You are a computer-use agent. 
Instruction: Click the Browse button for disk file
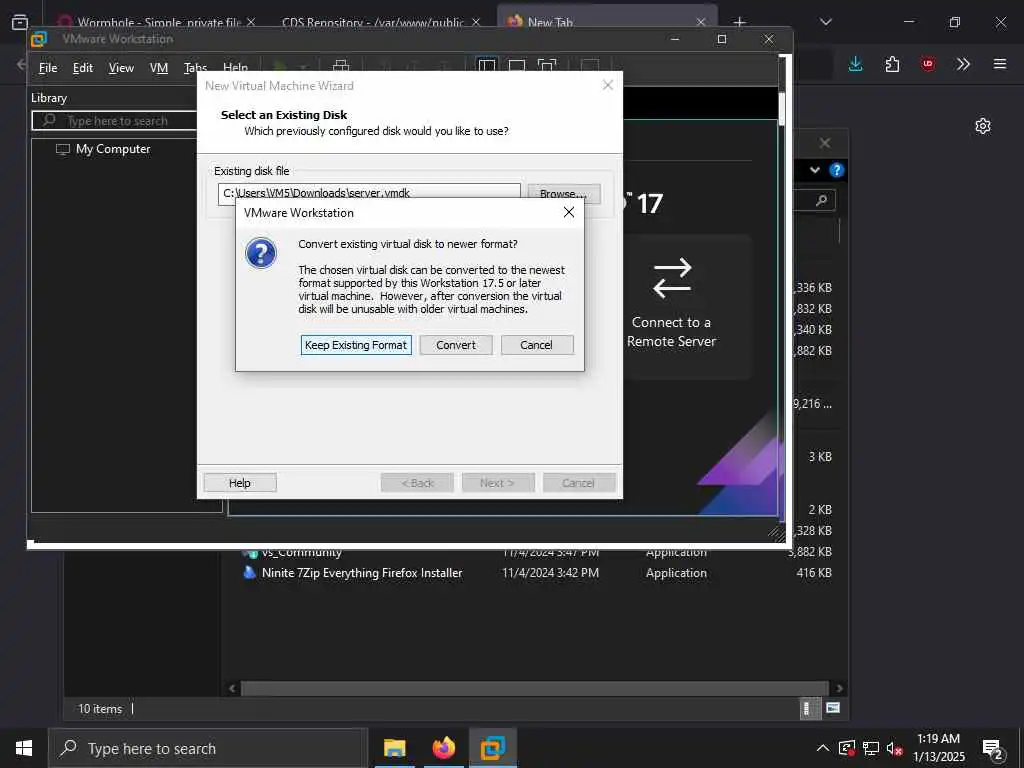564,193
